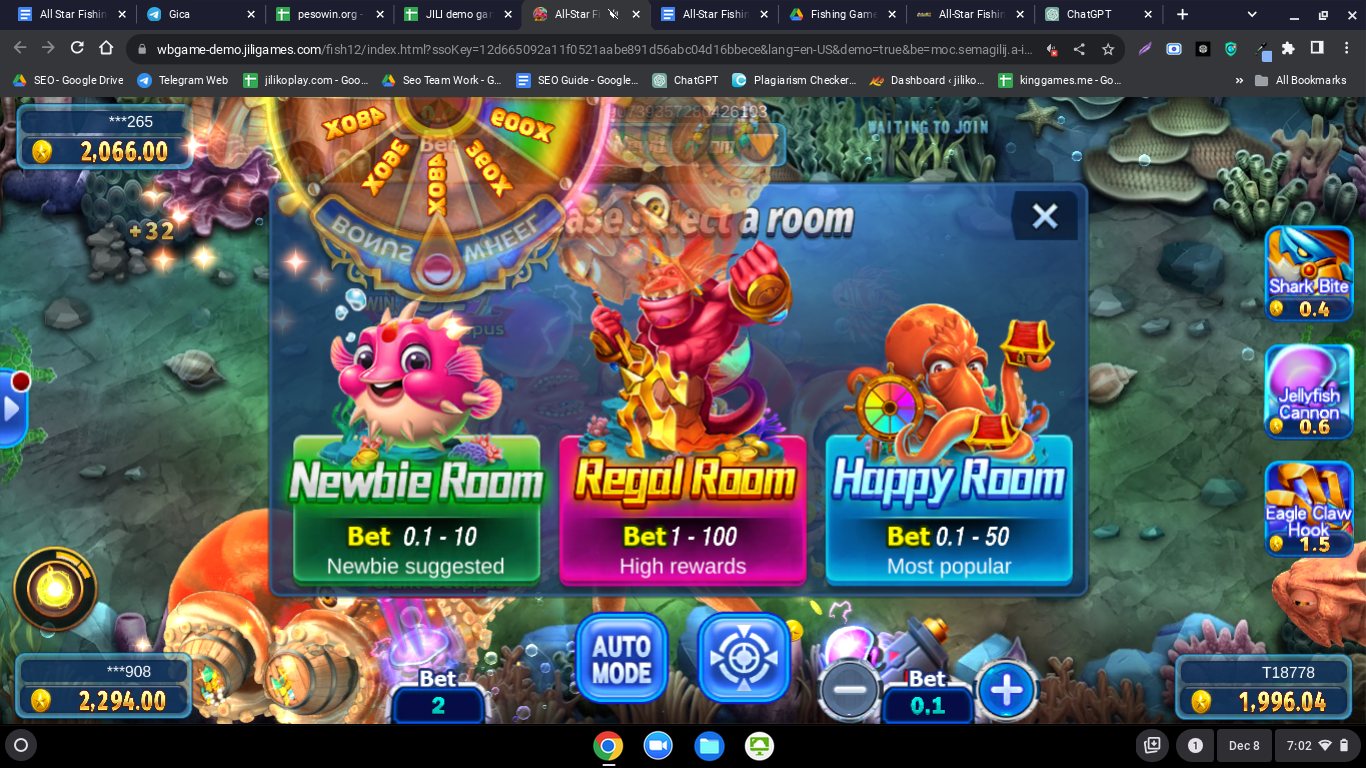Open Seo Team Work bookmark

pyautogui.click(x=442, y=80)
